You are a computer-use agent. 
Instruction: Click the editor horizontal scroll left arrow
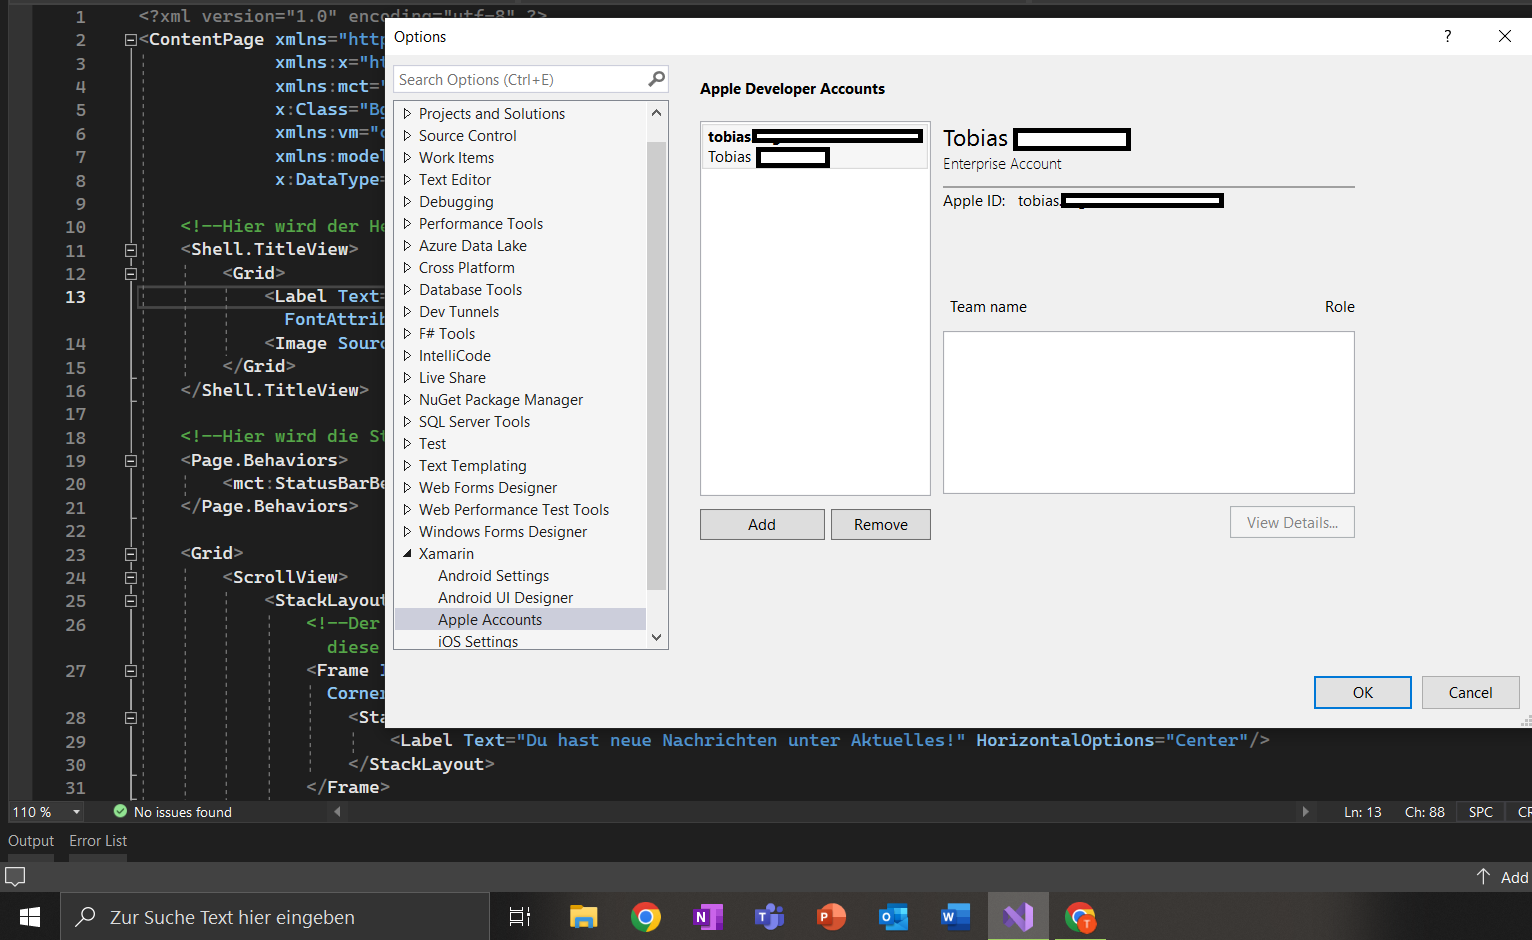click(337, 811)
